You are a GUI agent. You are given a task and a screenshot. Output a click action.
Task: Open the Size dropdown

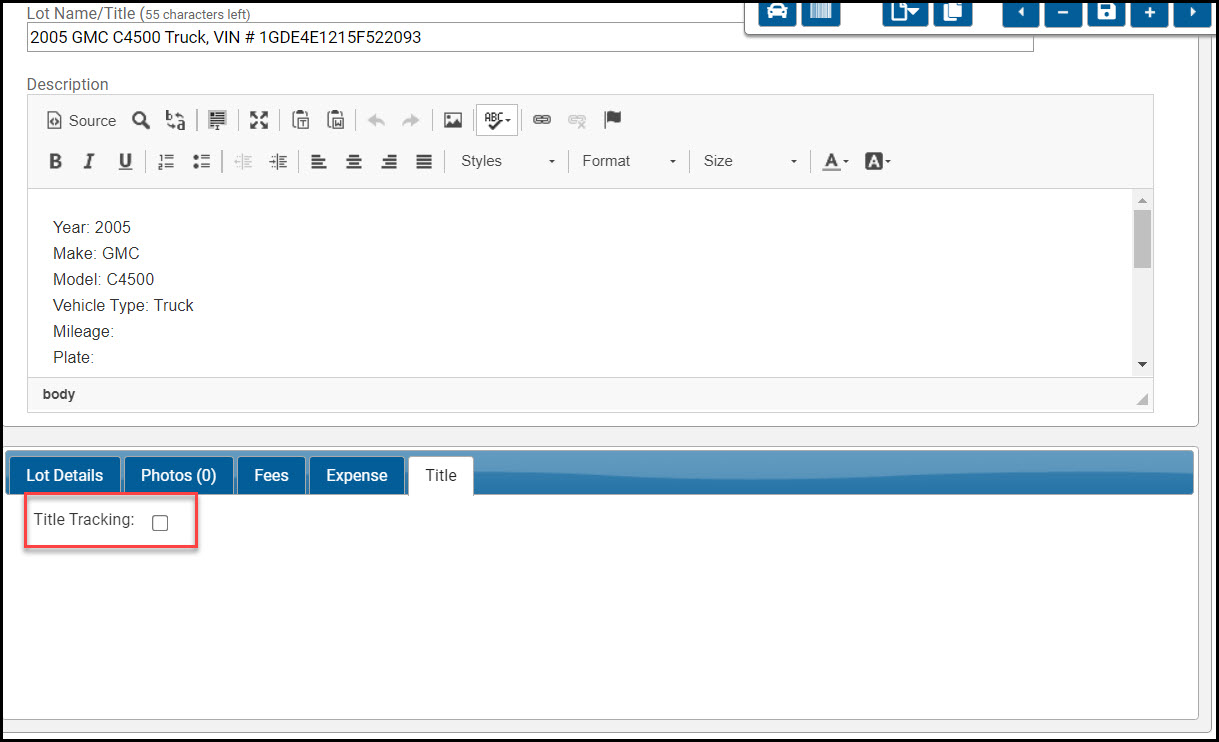tap(750, 161)
